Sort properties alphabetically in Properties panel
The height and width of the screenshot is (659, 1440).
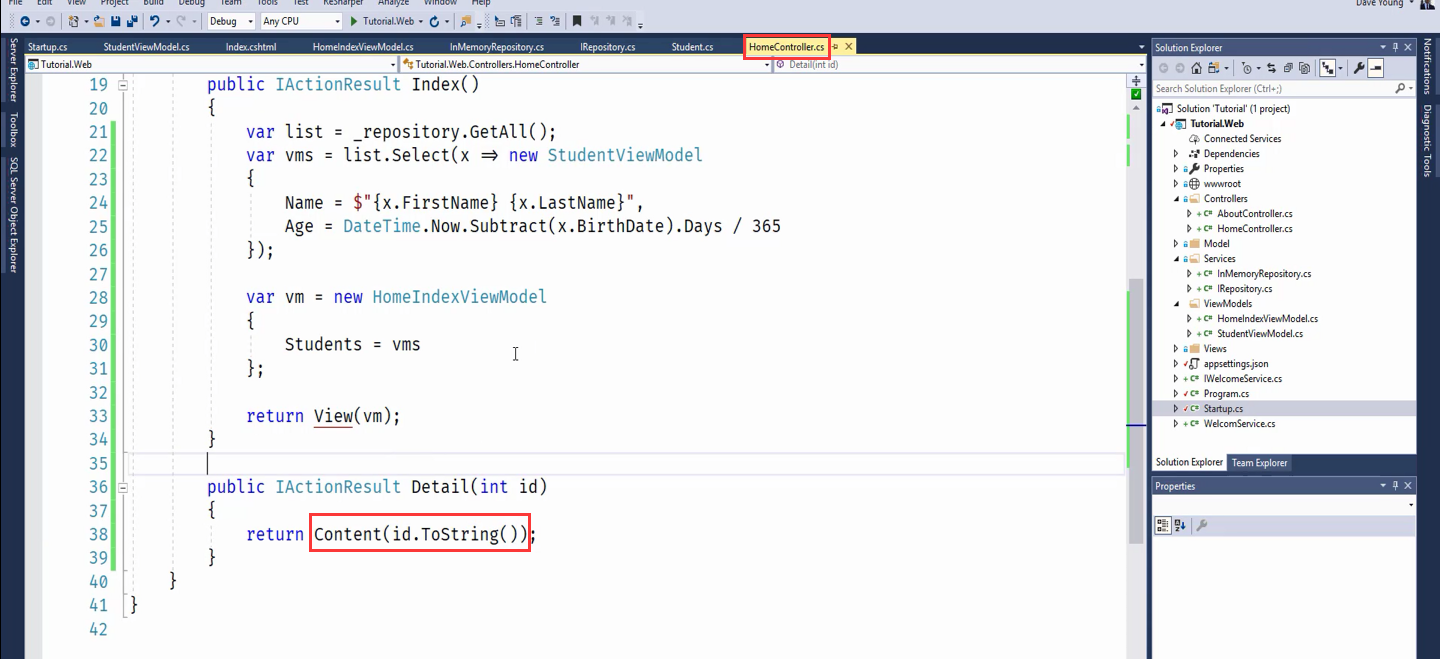[x=1180, y=525]
